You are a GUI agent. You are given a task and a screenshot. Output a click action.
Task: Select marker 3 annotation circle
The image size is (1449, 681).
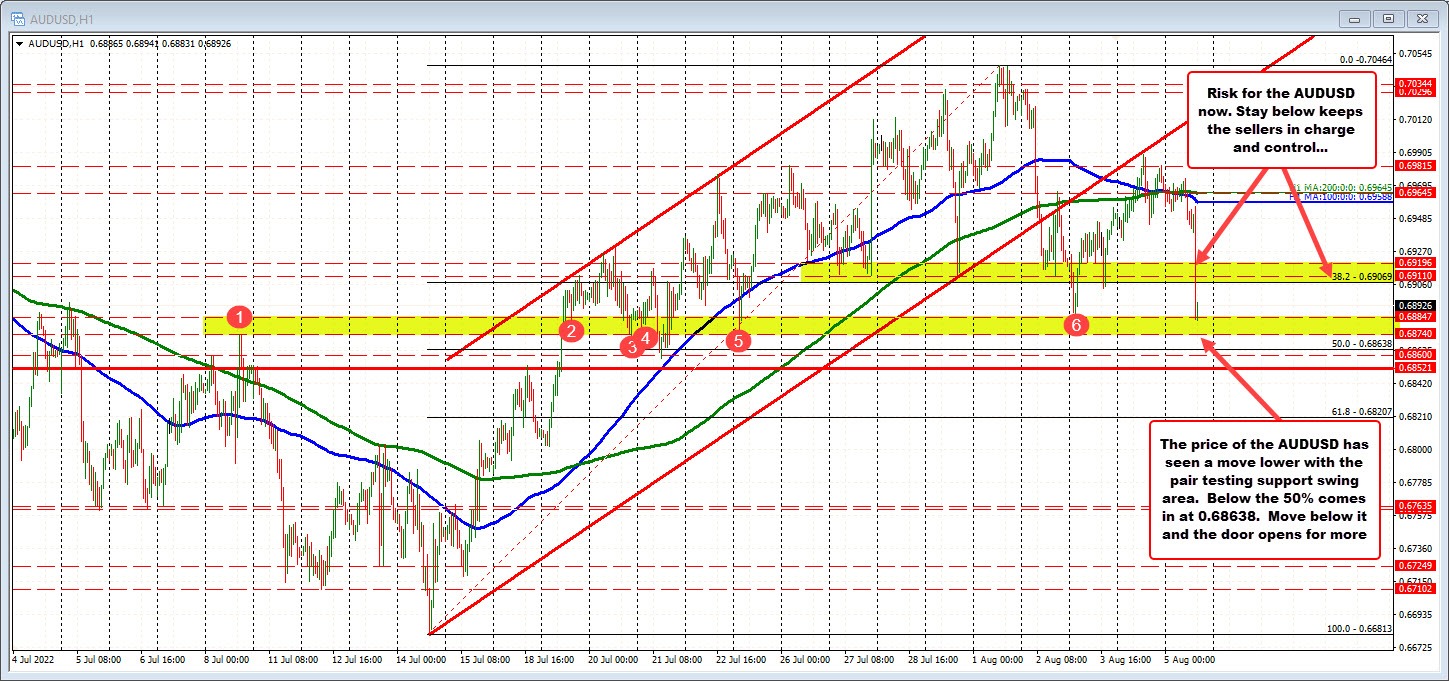coord(631,346)
